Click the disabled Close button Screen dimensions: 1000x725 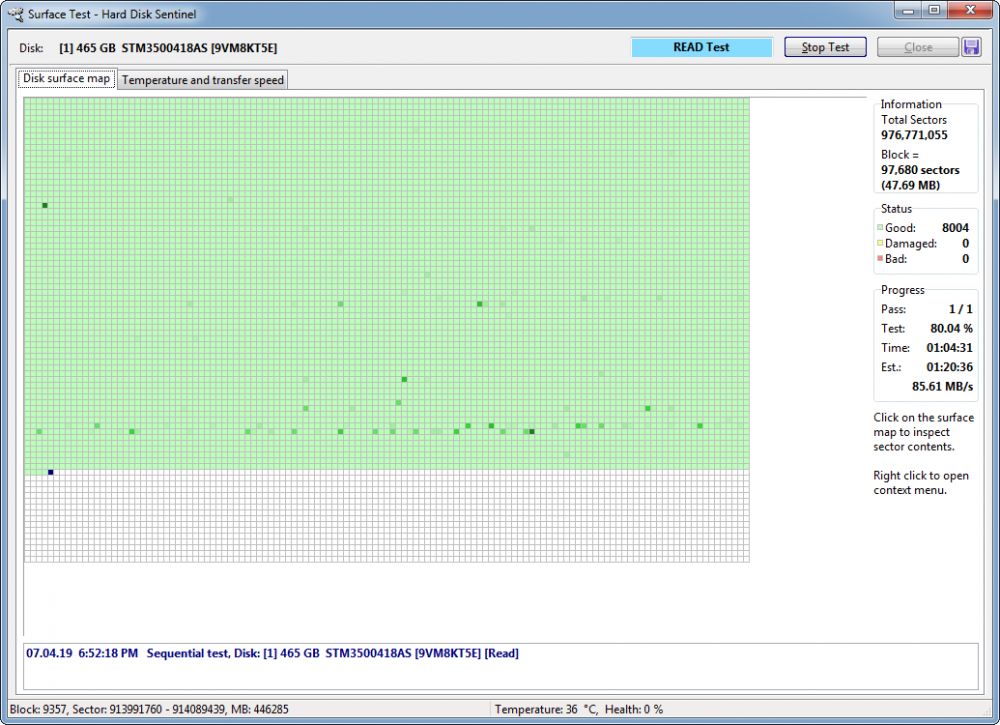tap(917, 46)
